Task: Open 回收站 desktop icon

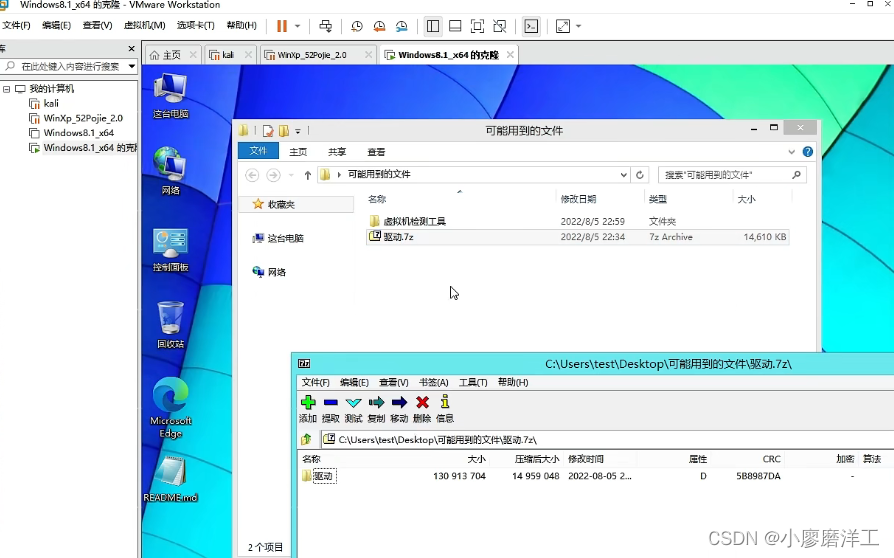Action: 170,325
